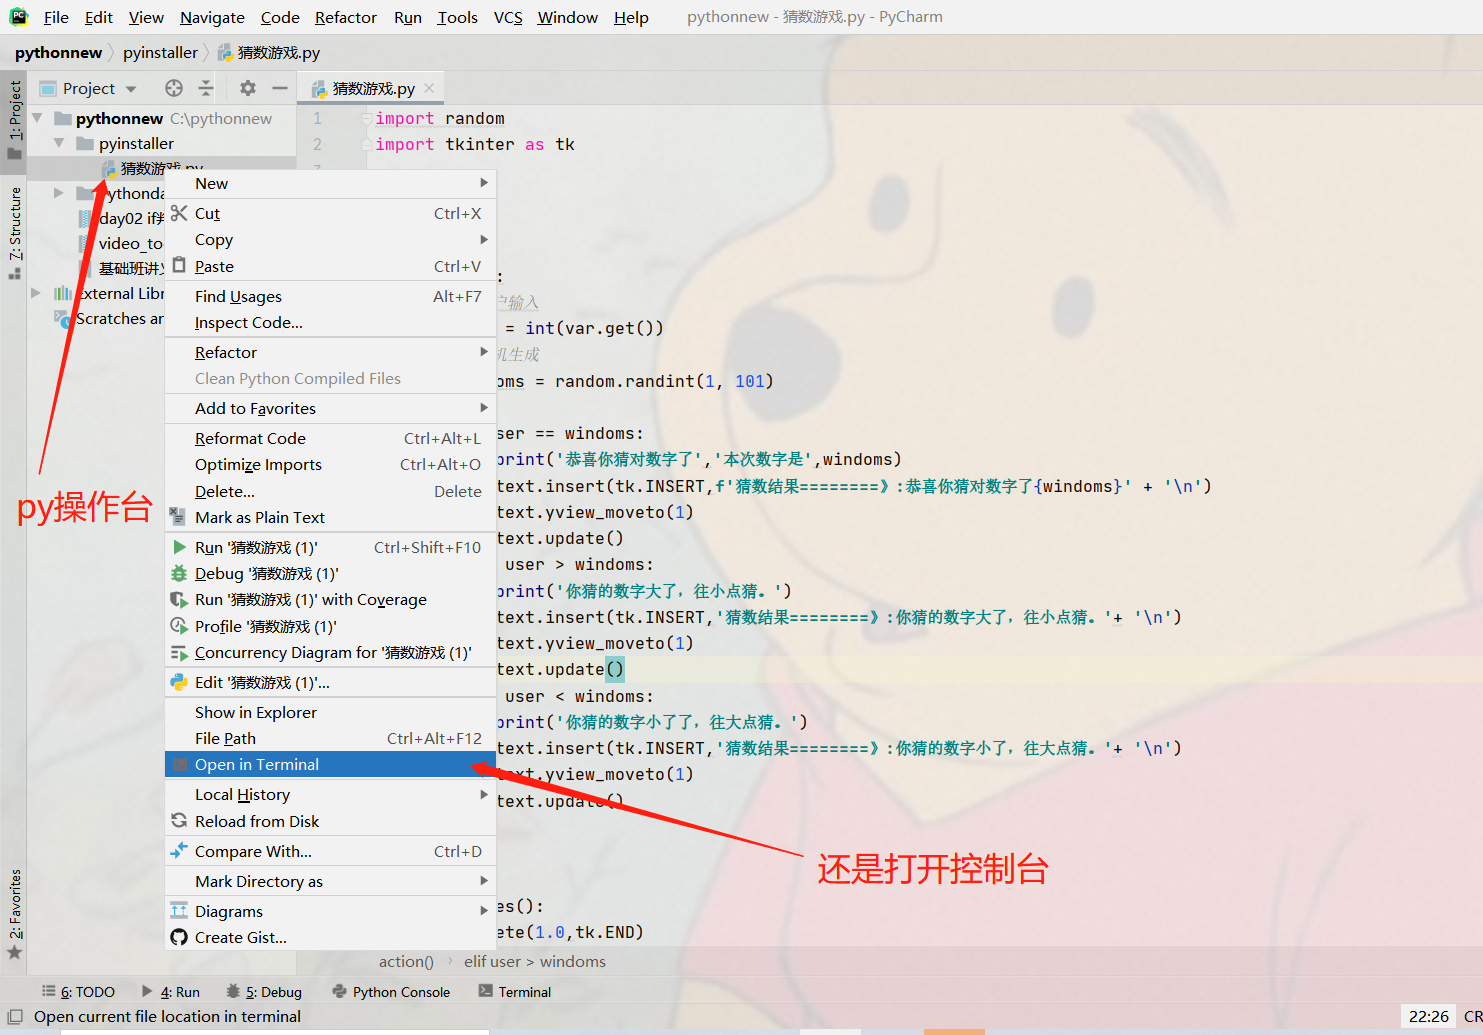Open the 6: TODO tool window
Viewport: 1483px width, 1035px height.
(x=78, y=992)
